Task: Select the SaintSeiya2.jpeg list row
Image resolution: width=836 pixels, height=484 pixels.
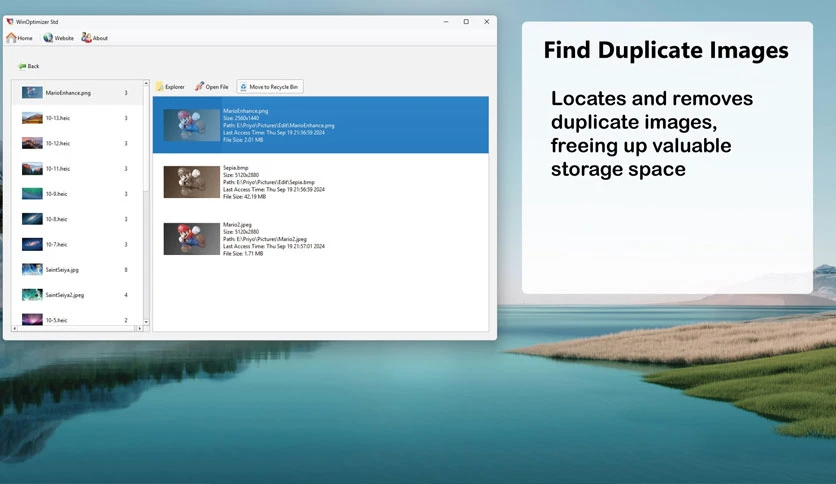Action: pos(77,295)
